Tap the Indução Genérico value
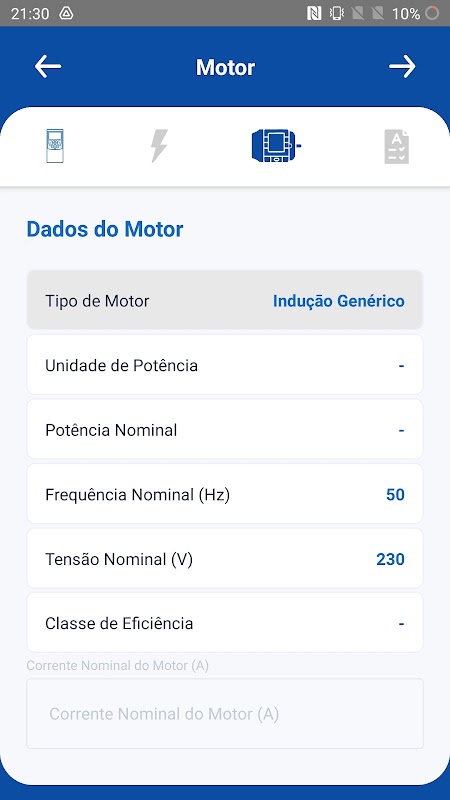This screenshot has width=450, height=800. pos(339,301)
